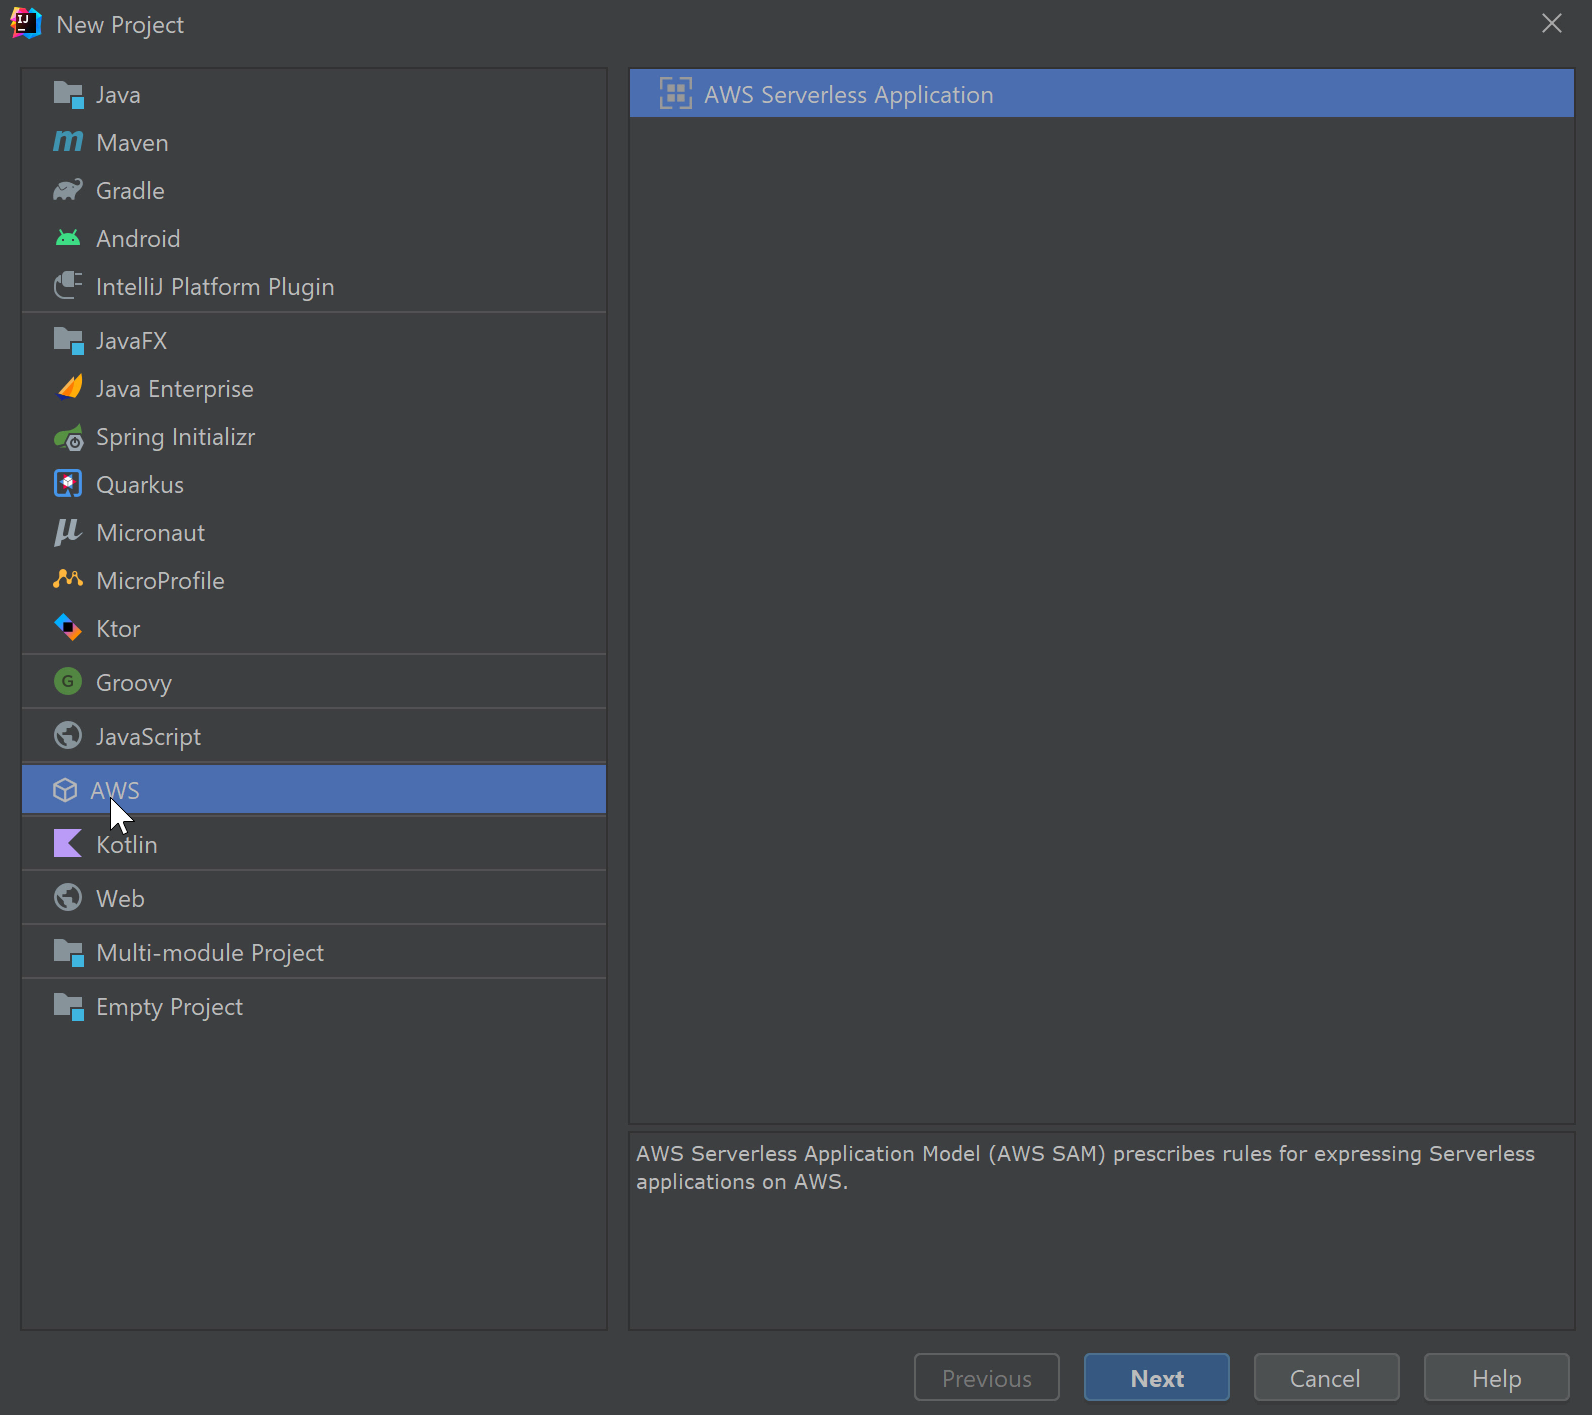
Task: Select the Gradle elephant icon
Action: coord(68,190)
